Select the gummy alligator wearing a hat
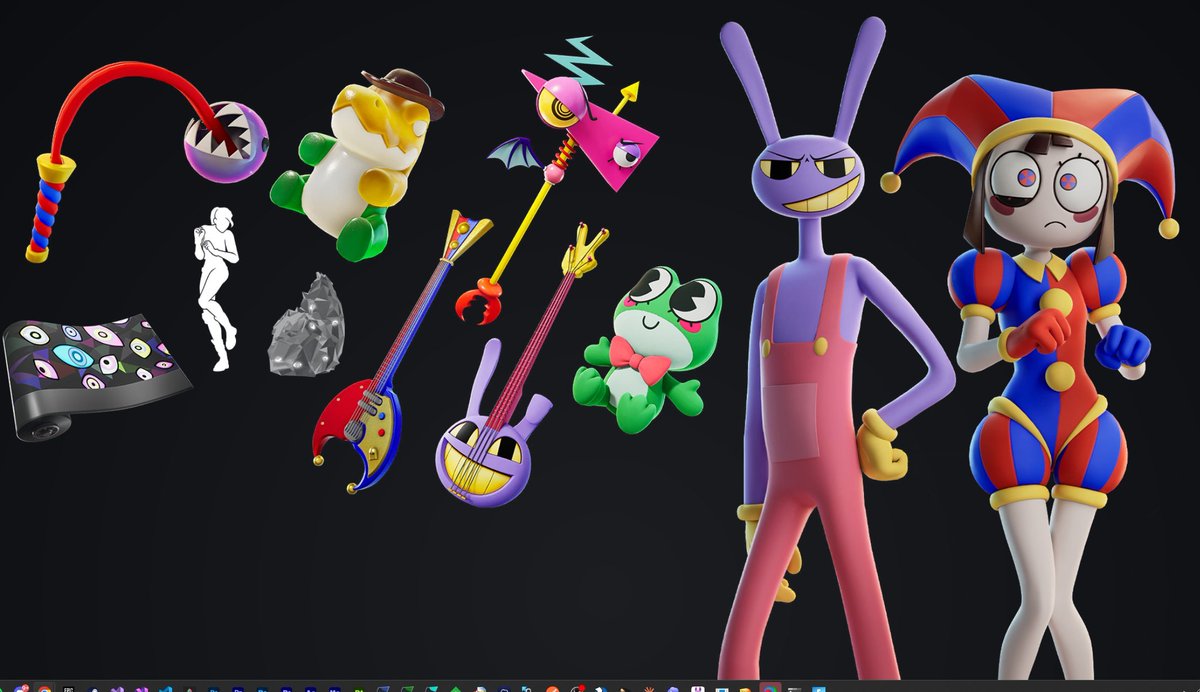Screen dimensions: 1200x692 pos(355,165)
